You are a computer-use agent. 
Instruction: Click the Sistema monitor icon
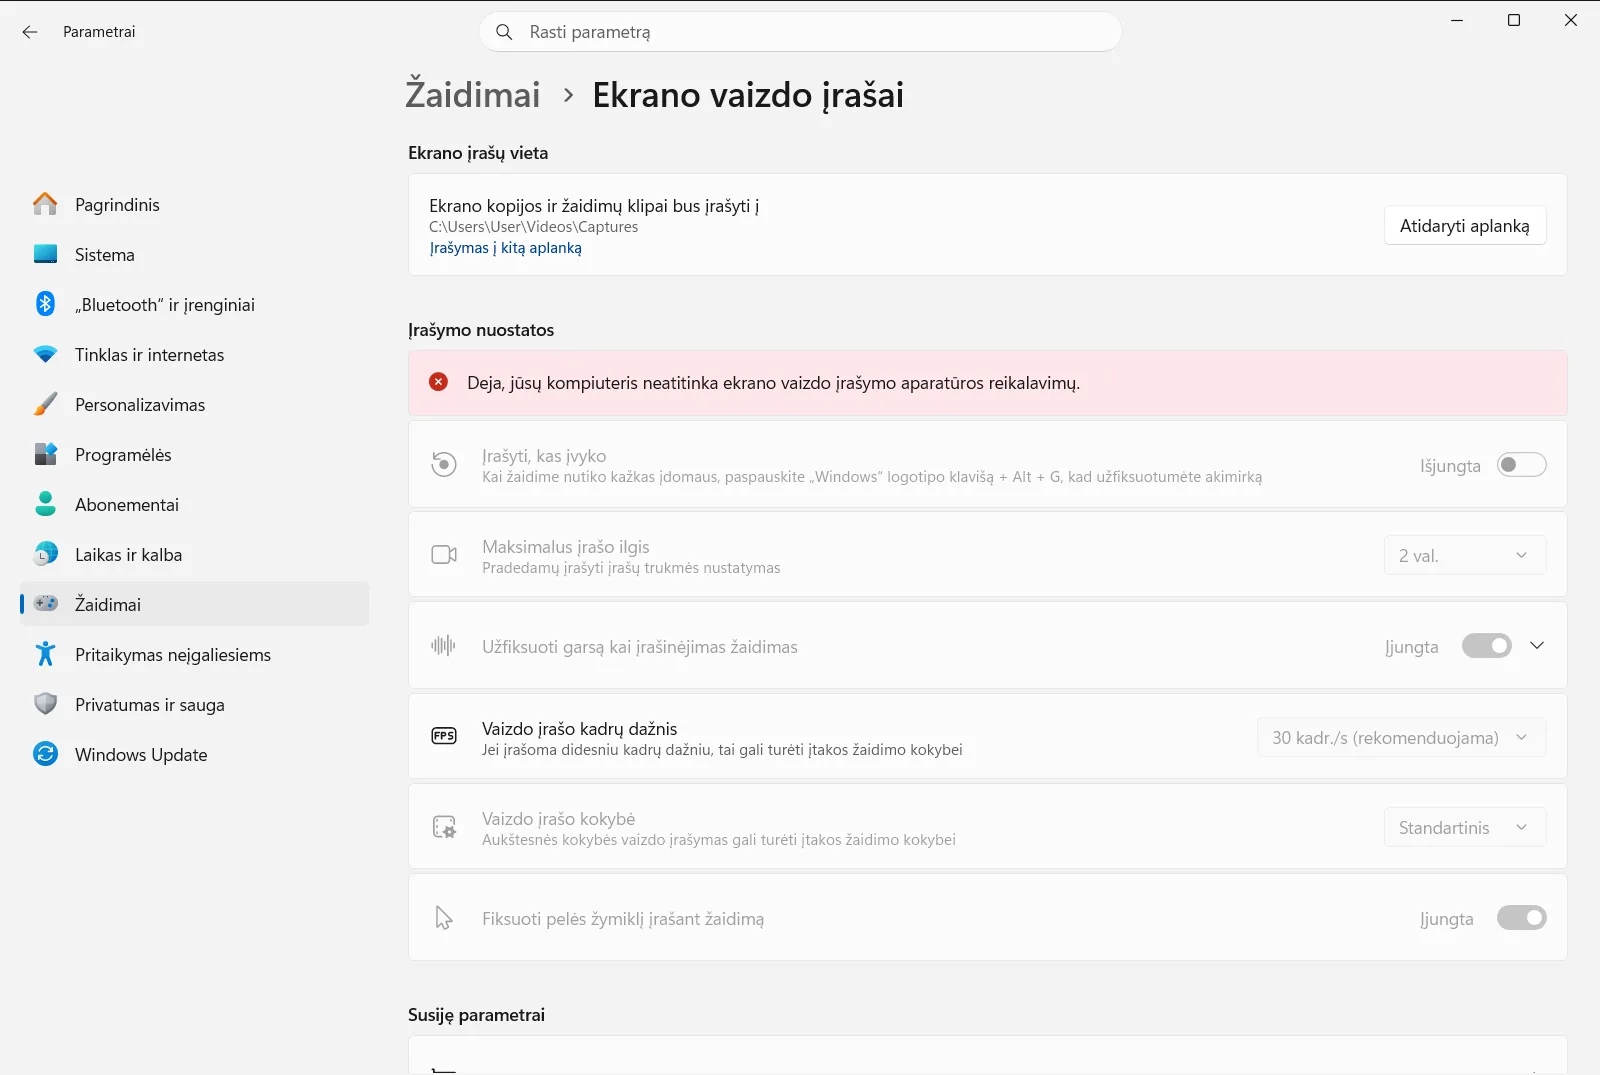(45, 254)
